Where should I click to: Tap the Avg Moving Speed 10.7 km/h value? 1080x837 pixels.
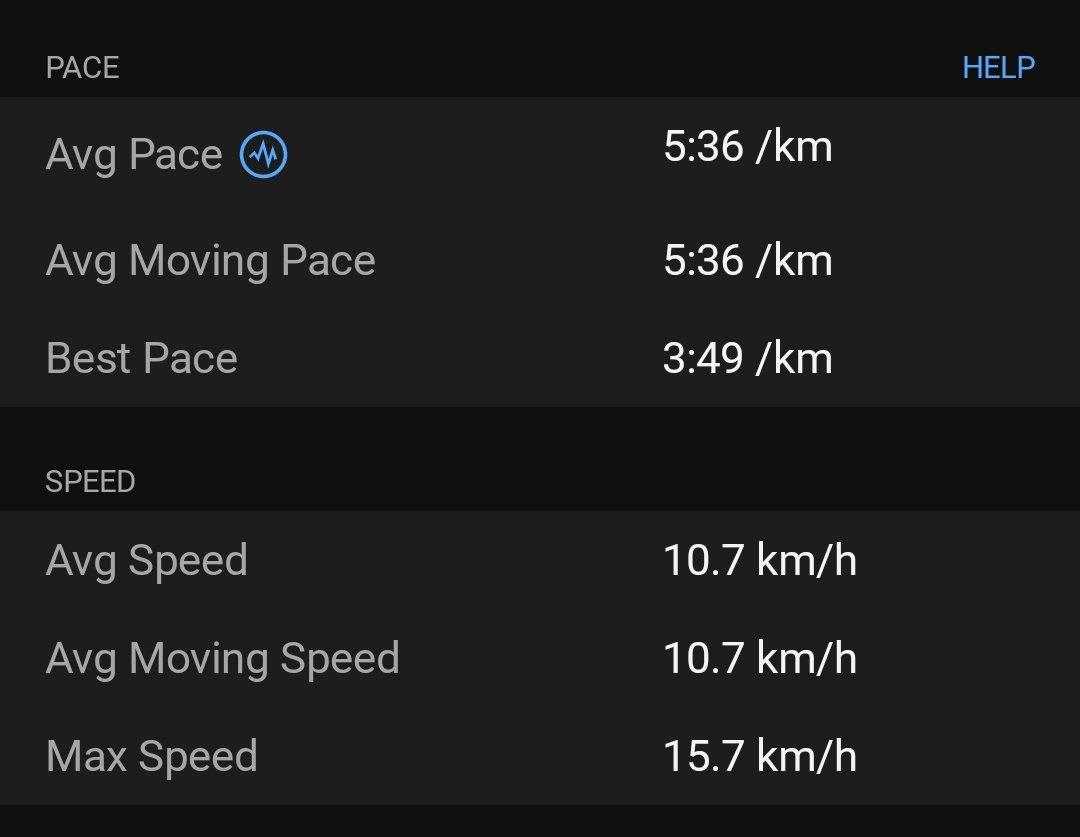(759, 659)
